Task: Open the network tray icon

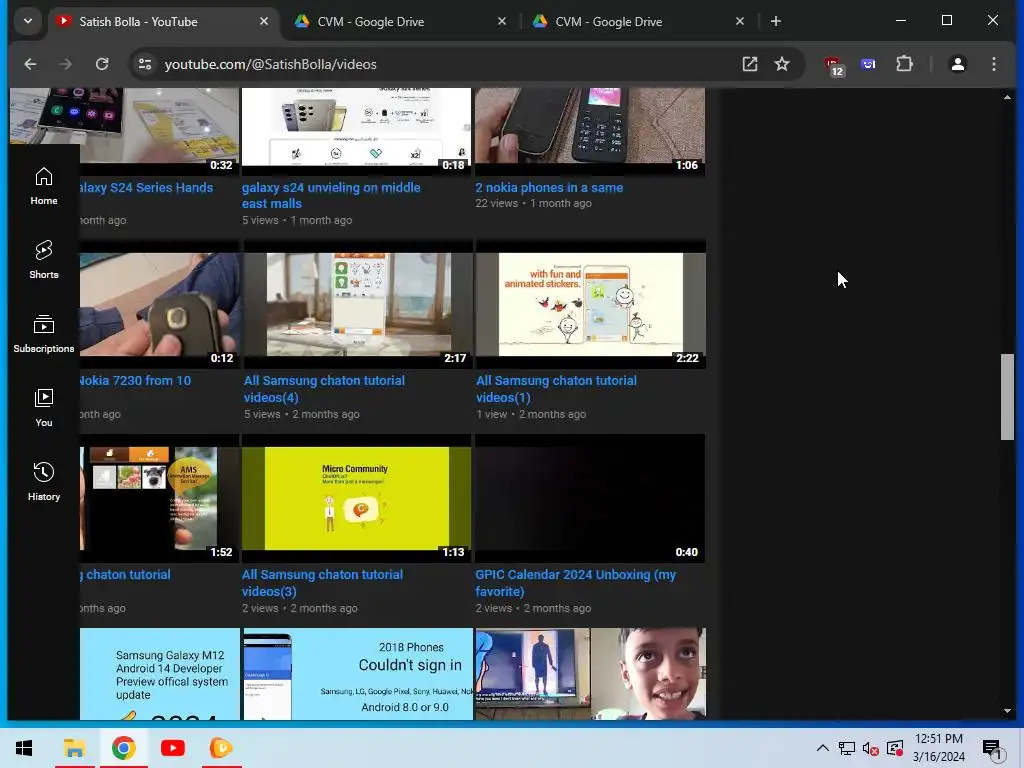Action: tap(846, 748)
